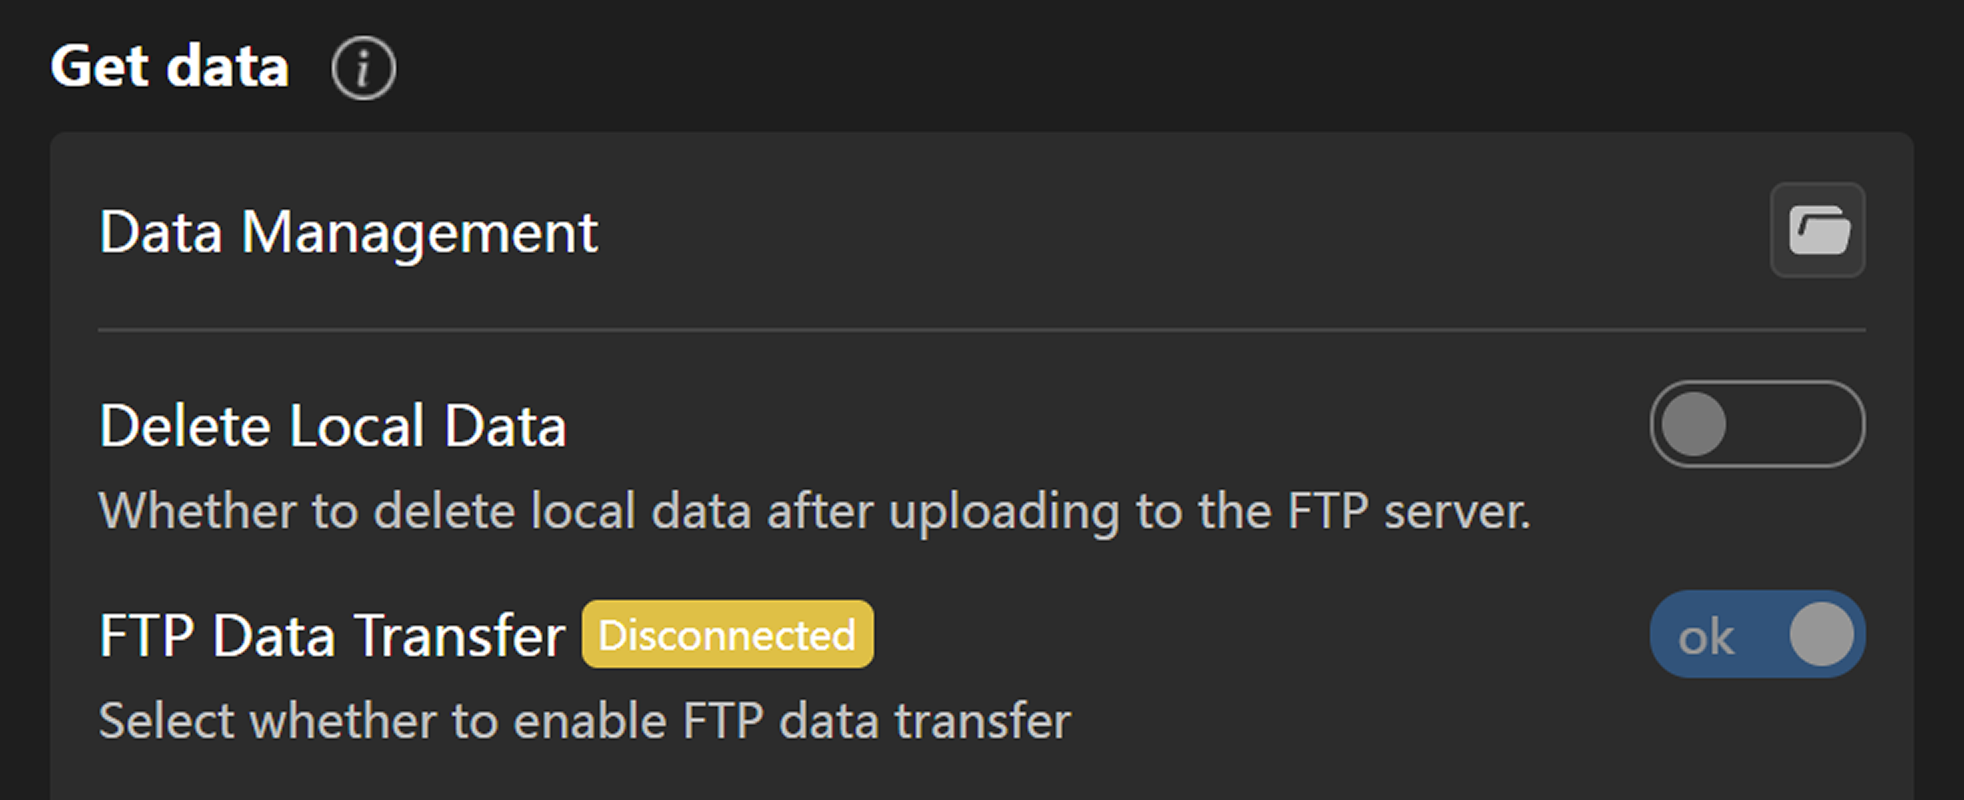Enable the Delete Local Data toggle
Image resolution: width=1964 pixels, height=800 pixels.
1756,424
